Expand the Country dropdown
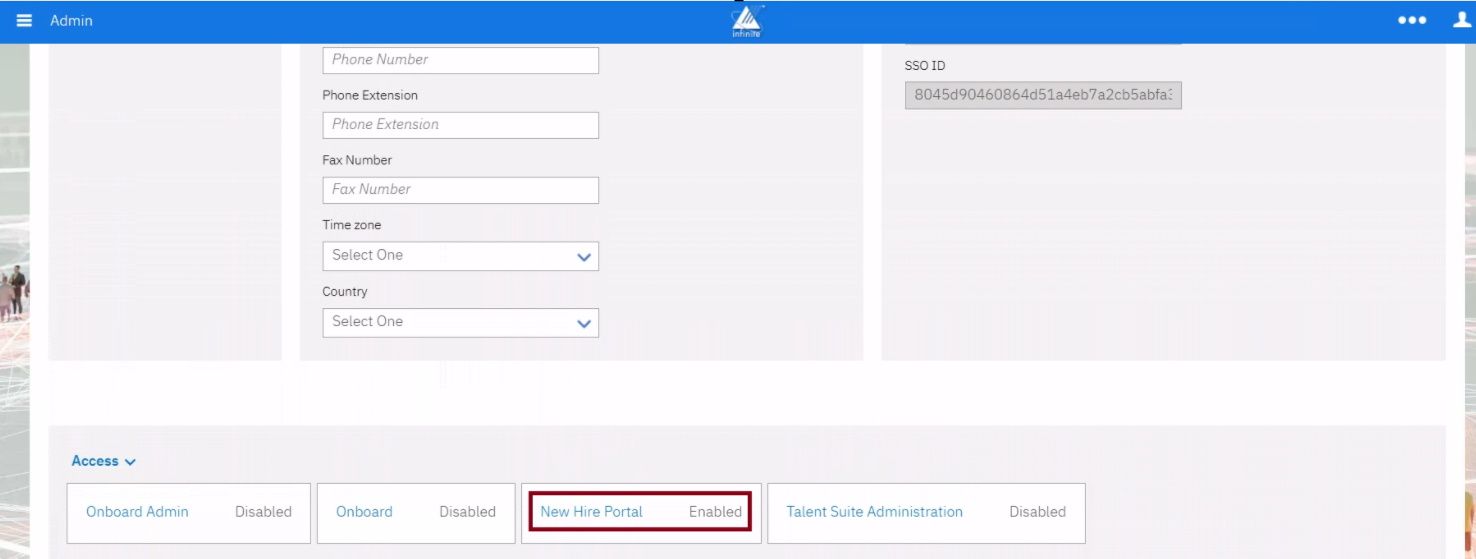Viewport: 1476px width, 559px height. click(x=460, y=322)
